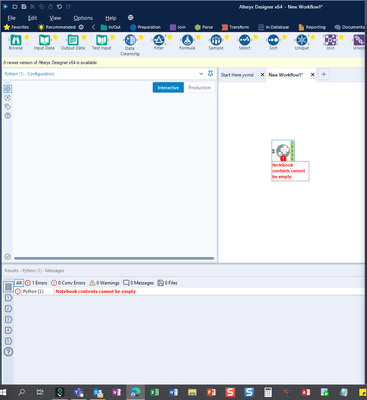Select the Input Data tool

tap(44, 40)
